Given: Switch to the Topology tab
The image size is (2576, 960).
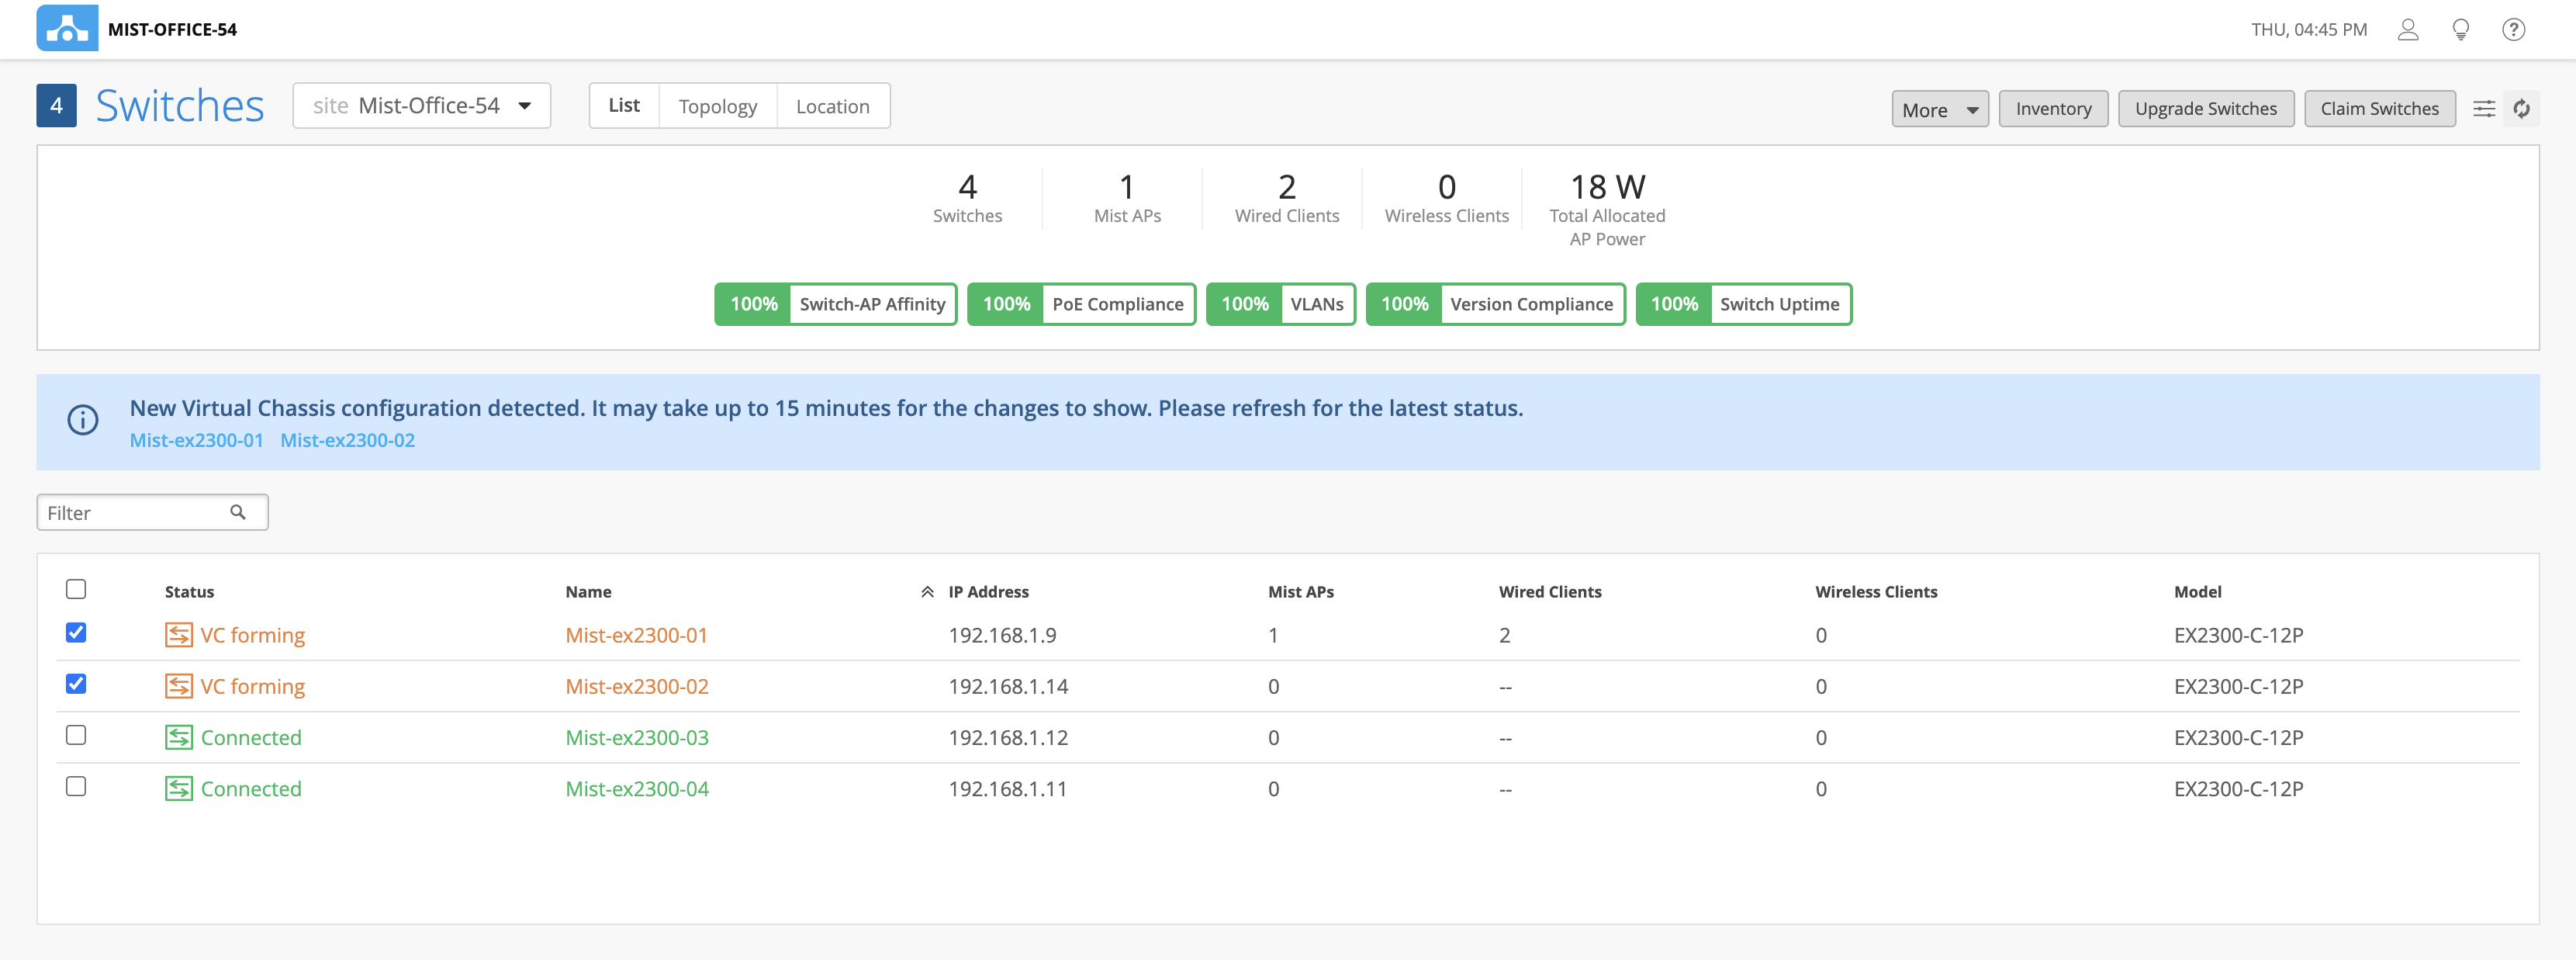Looking at the screenshot, I should click(717, 106).
